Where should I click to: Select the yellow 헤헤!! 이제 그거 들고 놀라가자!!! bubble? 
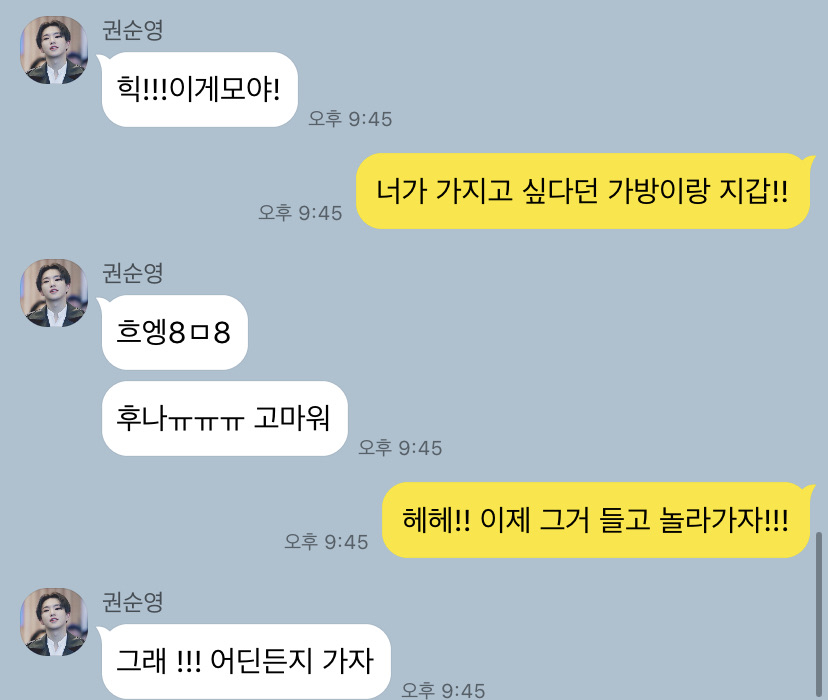(598, 520)
